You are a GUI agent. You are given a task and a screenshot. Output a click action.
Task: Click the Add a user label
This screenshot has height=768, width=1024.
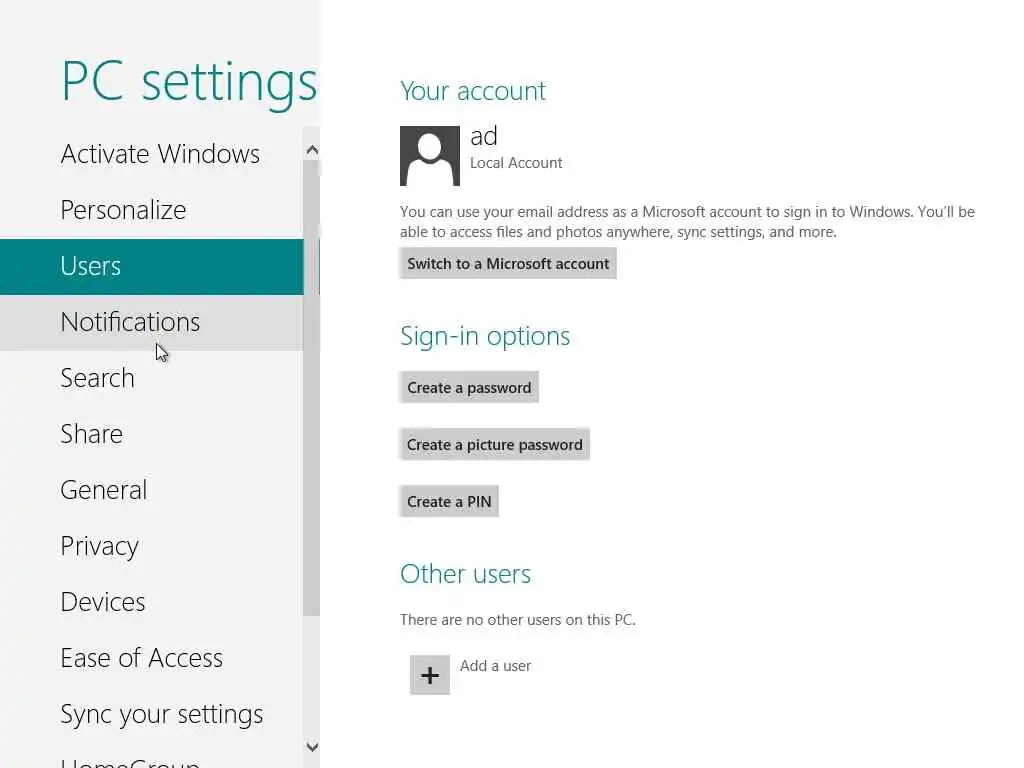(496, 666)
